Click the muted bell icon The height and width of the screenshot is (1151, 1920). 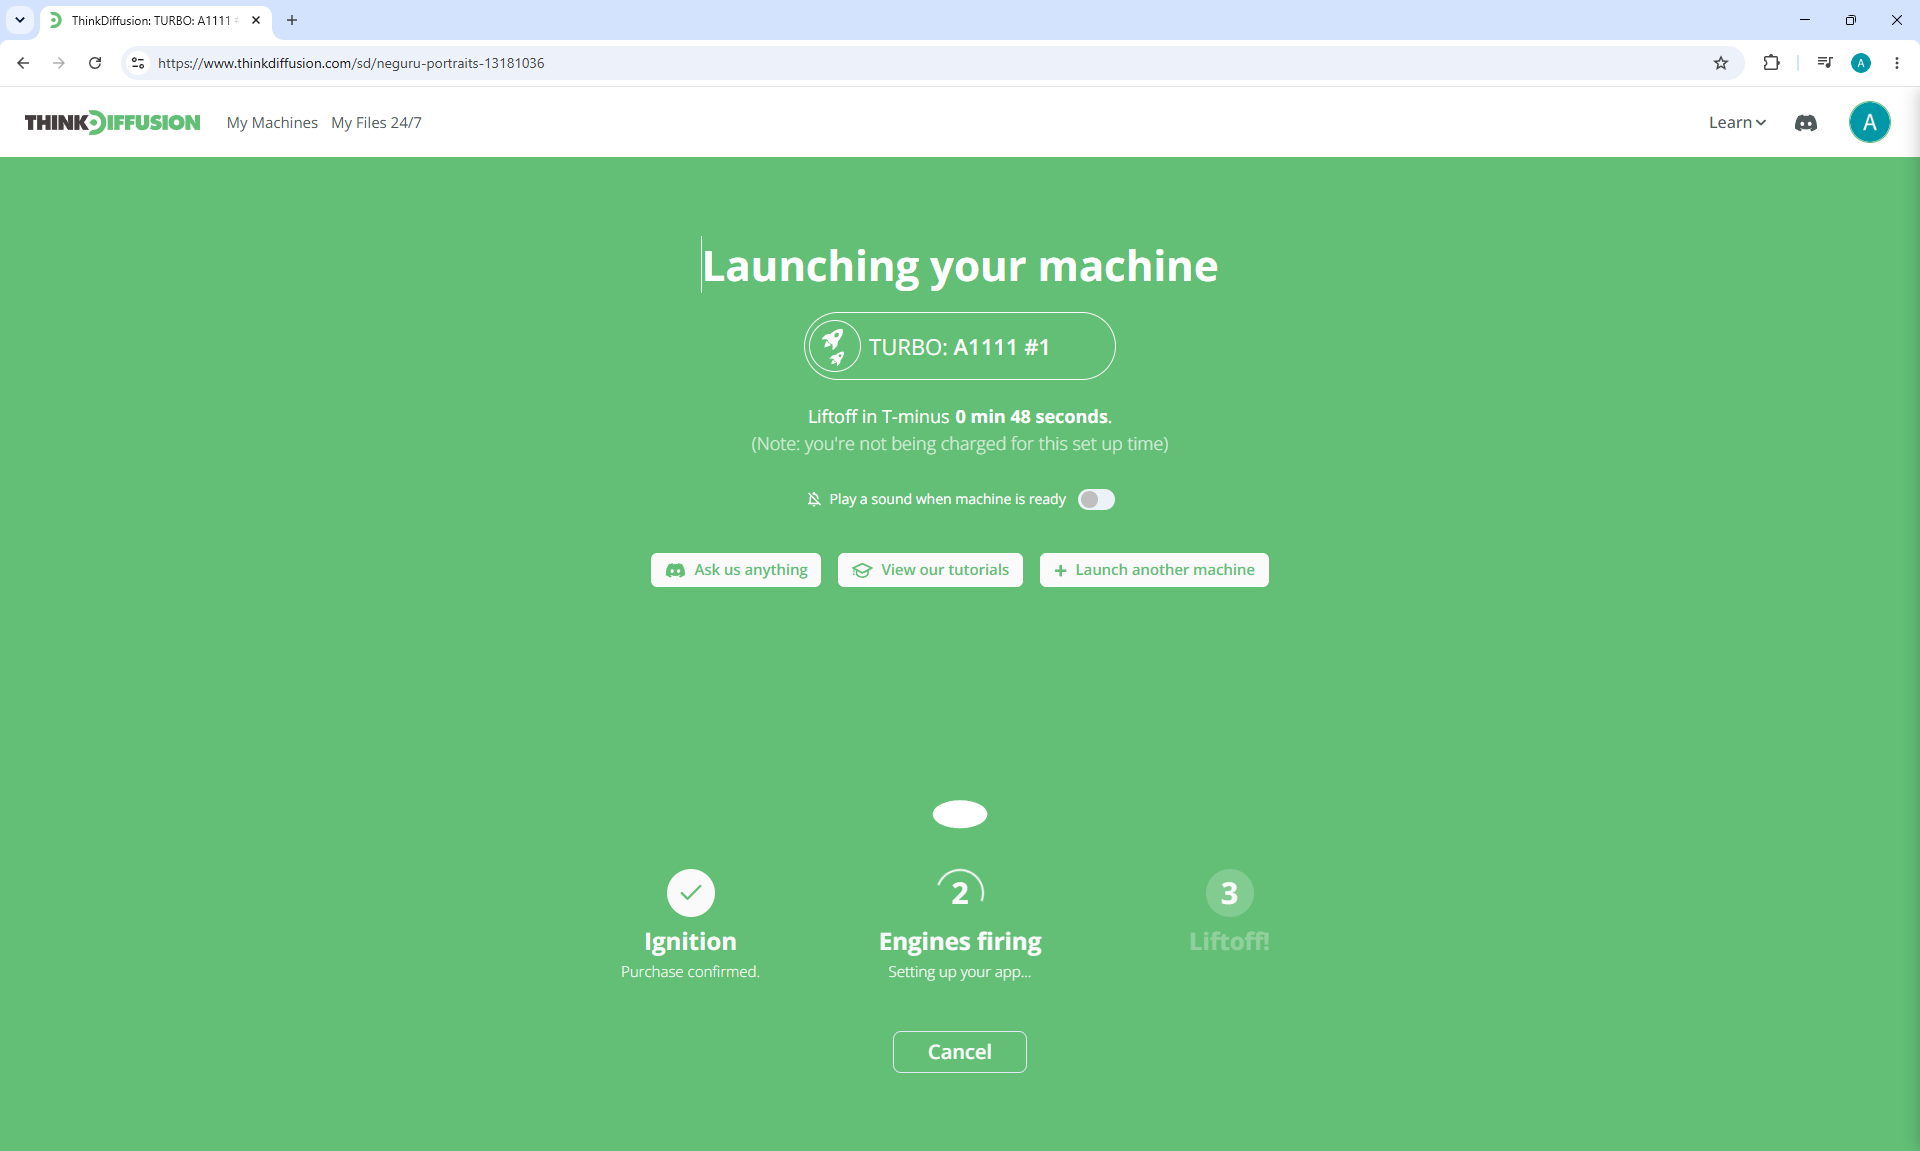814,499
